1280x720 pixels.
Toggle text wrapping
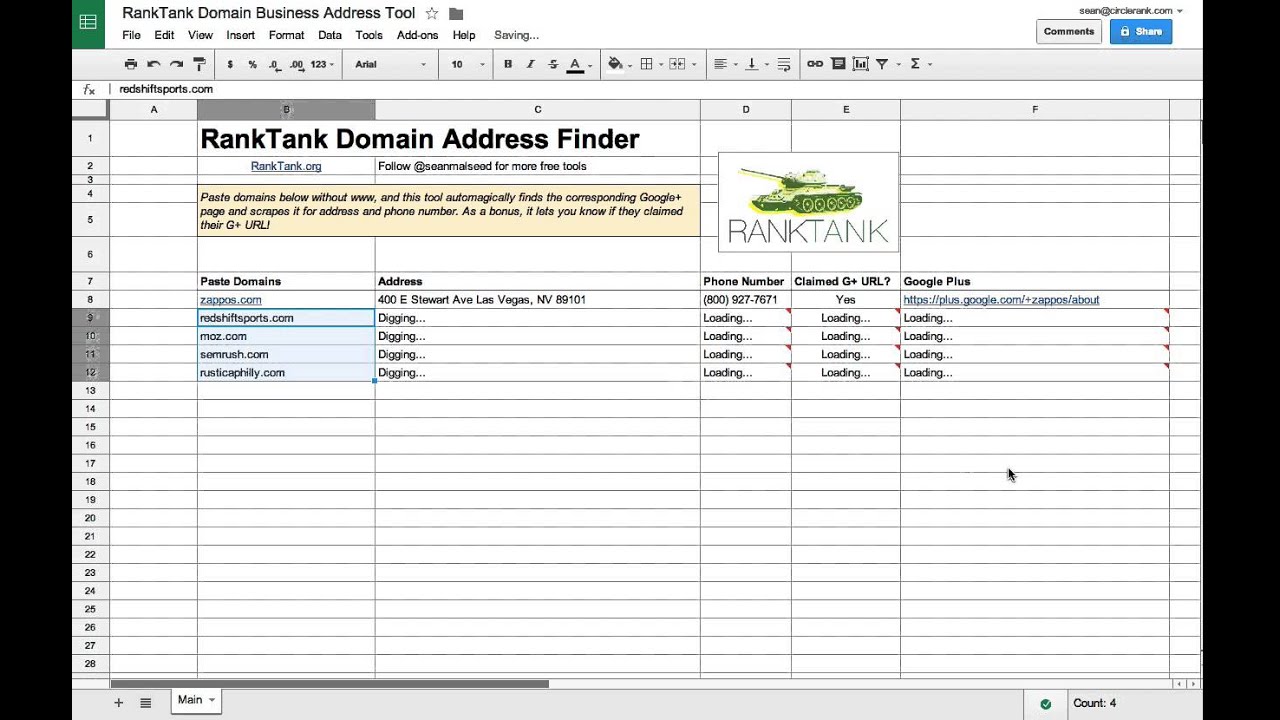click(x=784, y=64)
